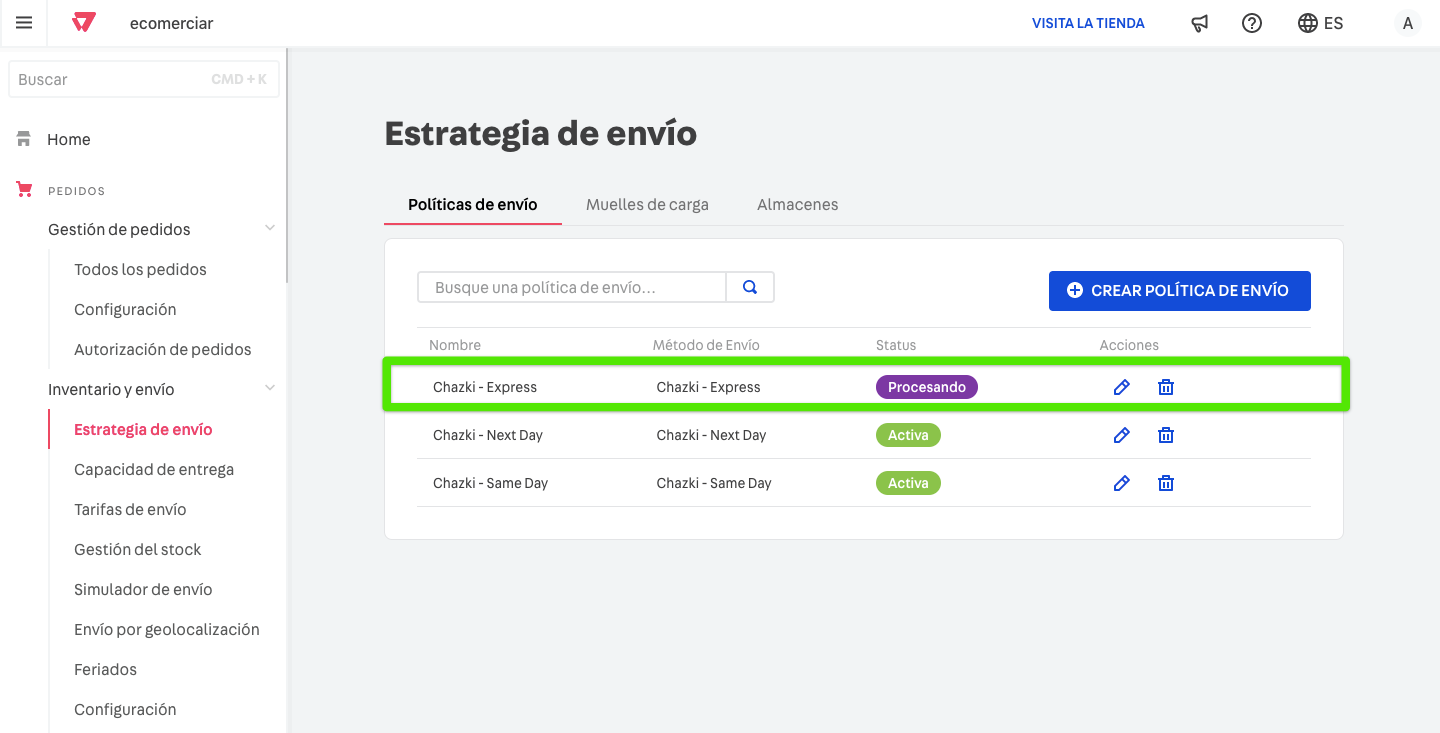Image resolution: width=1440 pixels, height=733 pixels.
Task: Click the ecomerciar account name
Action: click(171, 23)
